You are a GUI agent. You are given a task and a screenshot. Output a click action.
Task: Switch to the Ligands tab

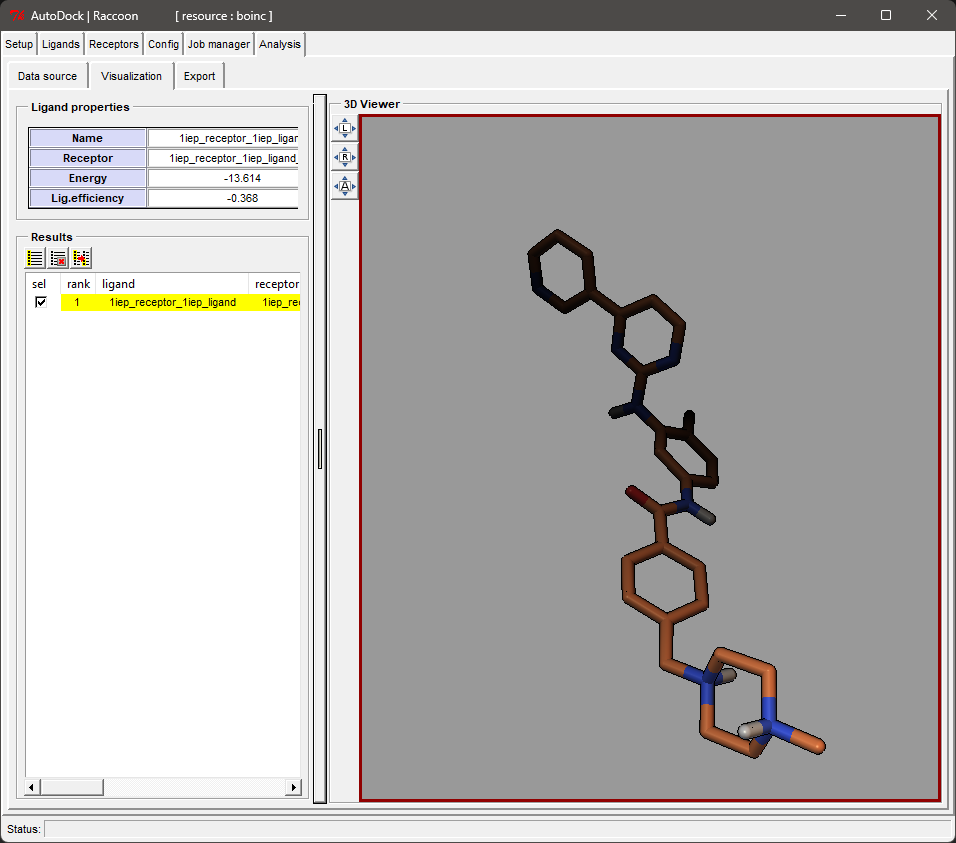click(61, 44)
